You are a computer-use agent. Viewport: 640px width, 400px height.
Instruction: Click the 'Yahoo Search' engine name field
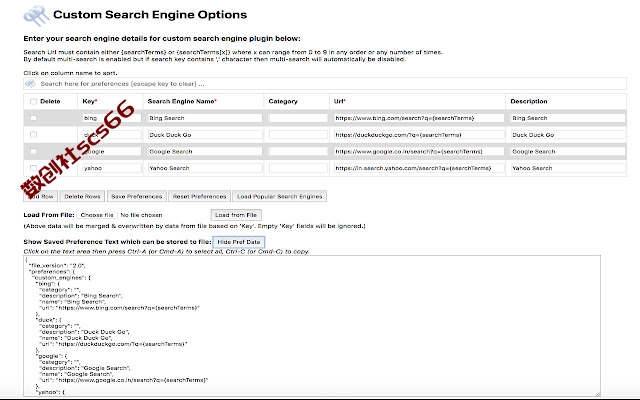(x=205, y=168)
